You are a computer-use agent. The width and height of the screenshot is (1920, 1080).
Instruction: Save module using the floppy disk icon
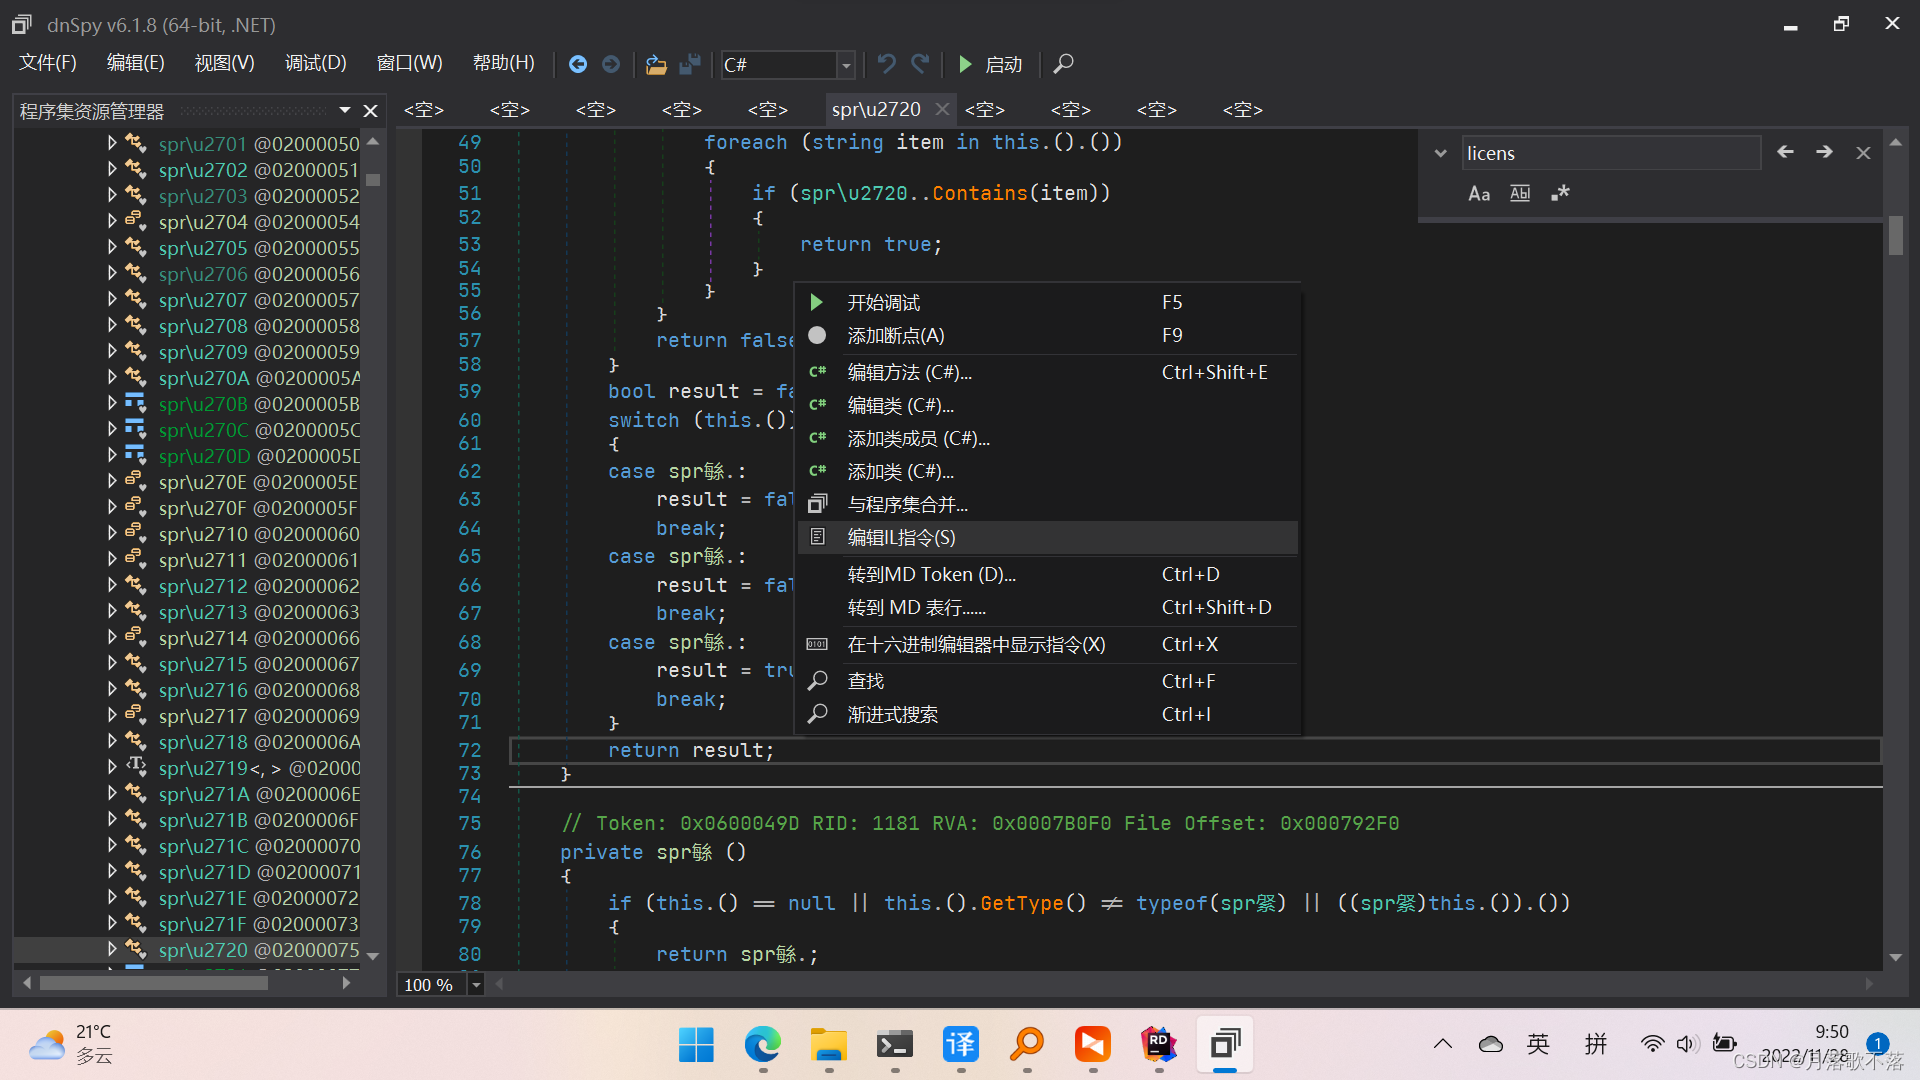click(689, 64)
